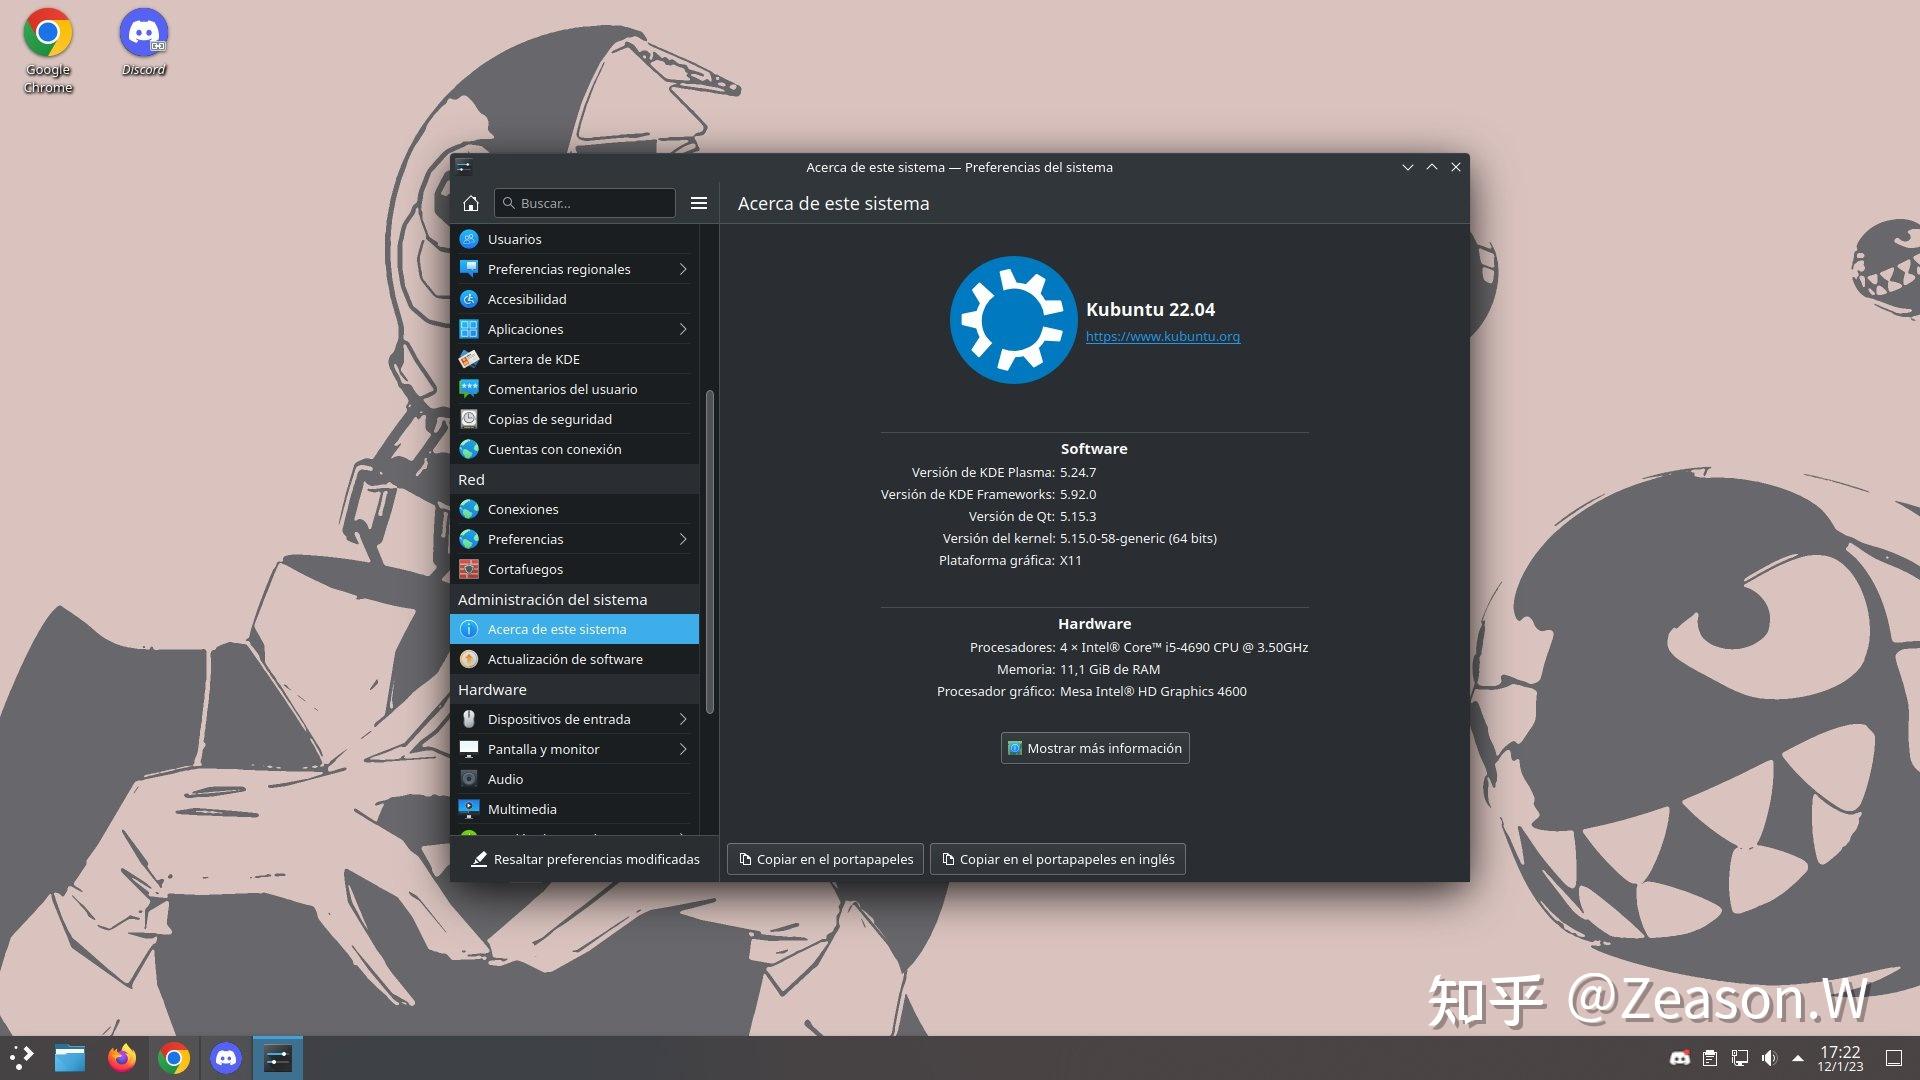The height and width of the screenshot is (1080, 1920).
Task: Open Conexiones network settings
Action: (x=522, y=509)
